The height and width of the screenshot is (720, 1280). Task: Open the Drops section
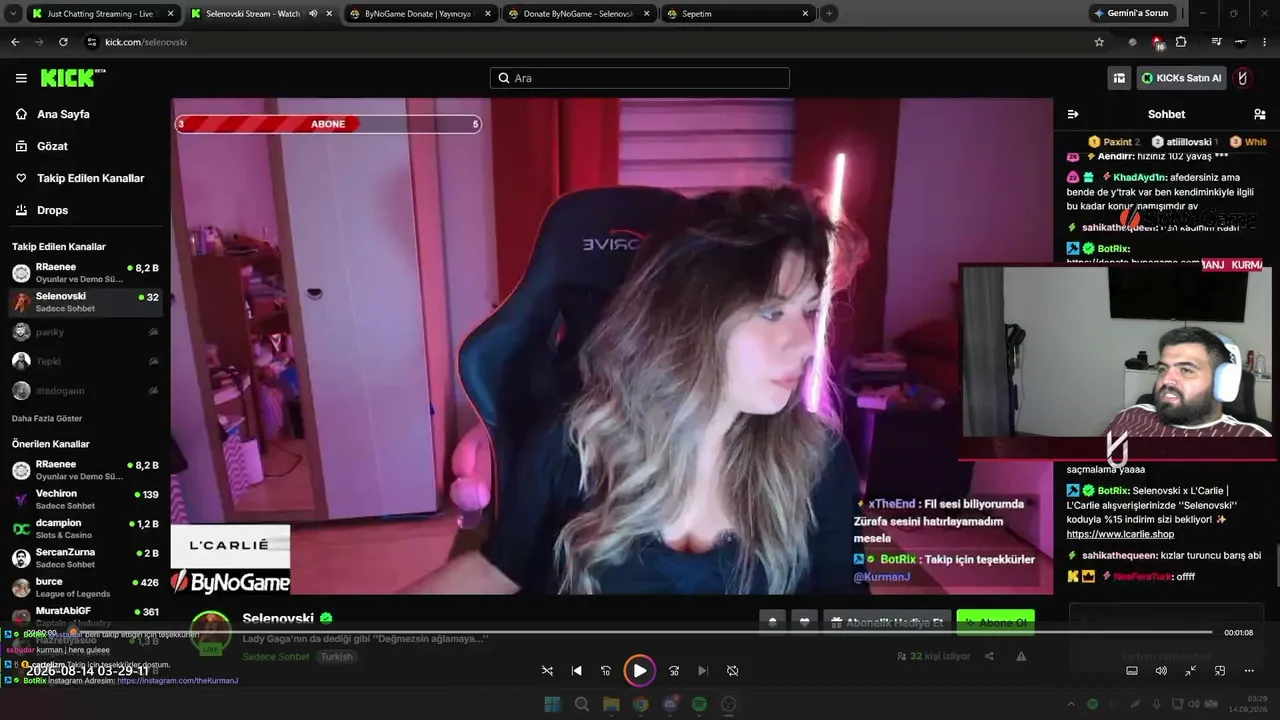[53, 210]
